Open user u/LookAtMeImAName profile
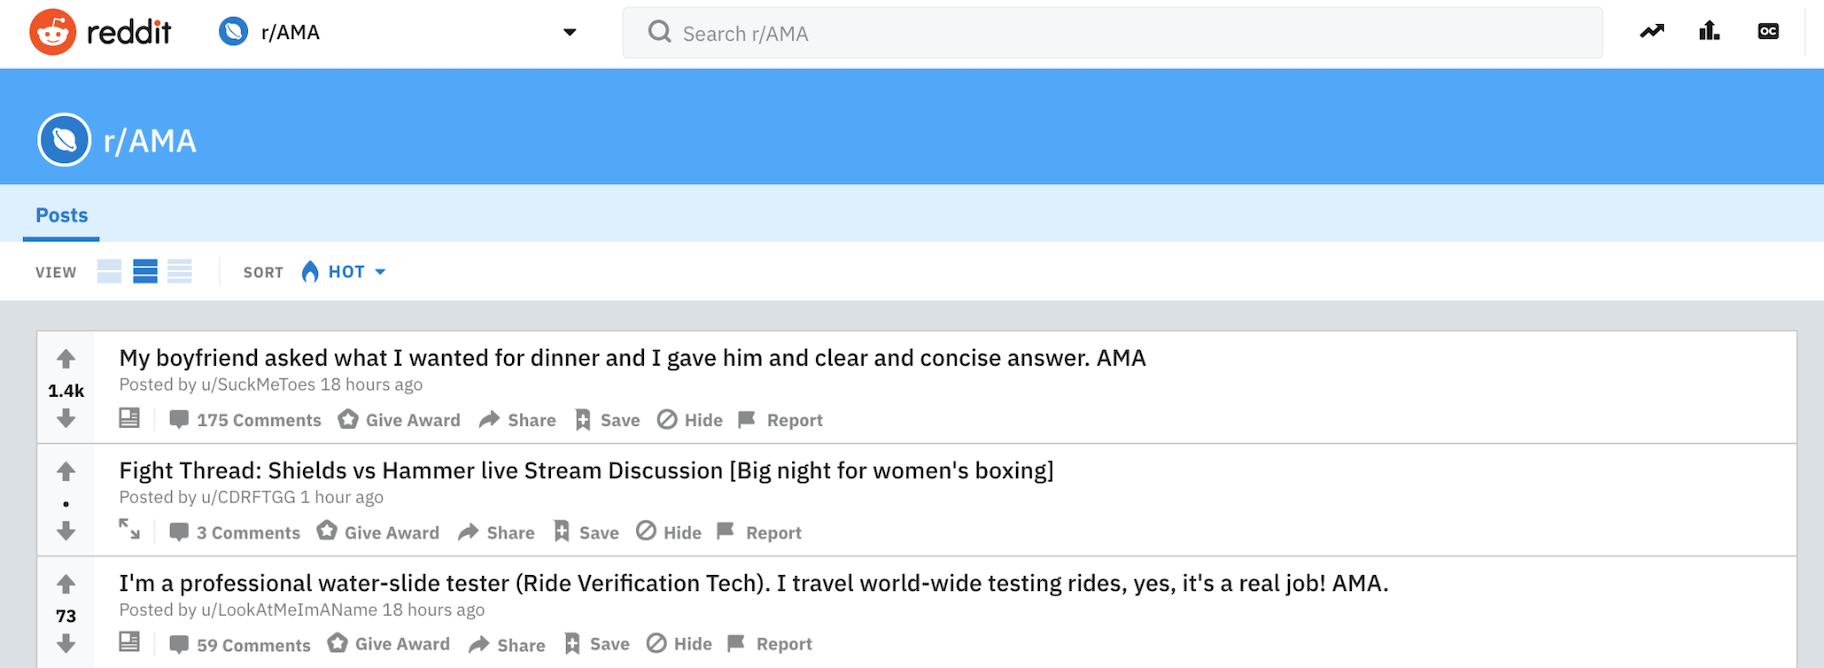This screenshot has width=1824, height=668. [289, 610]
